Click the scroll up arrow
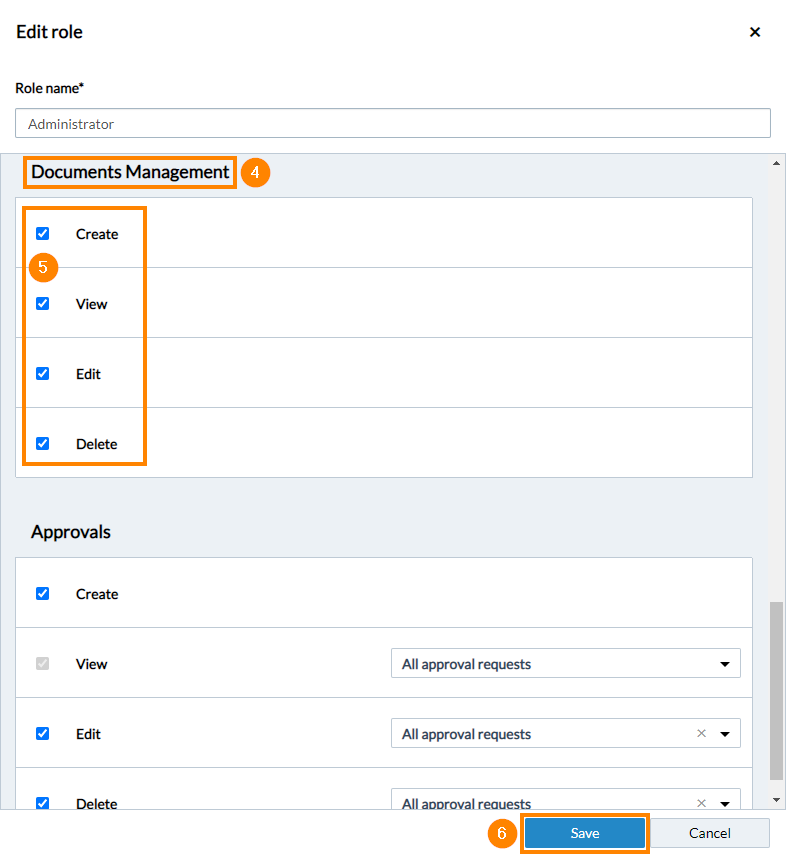 (776, 163)
